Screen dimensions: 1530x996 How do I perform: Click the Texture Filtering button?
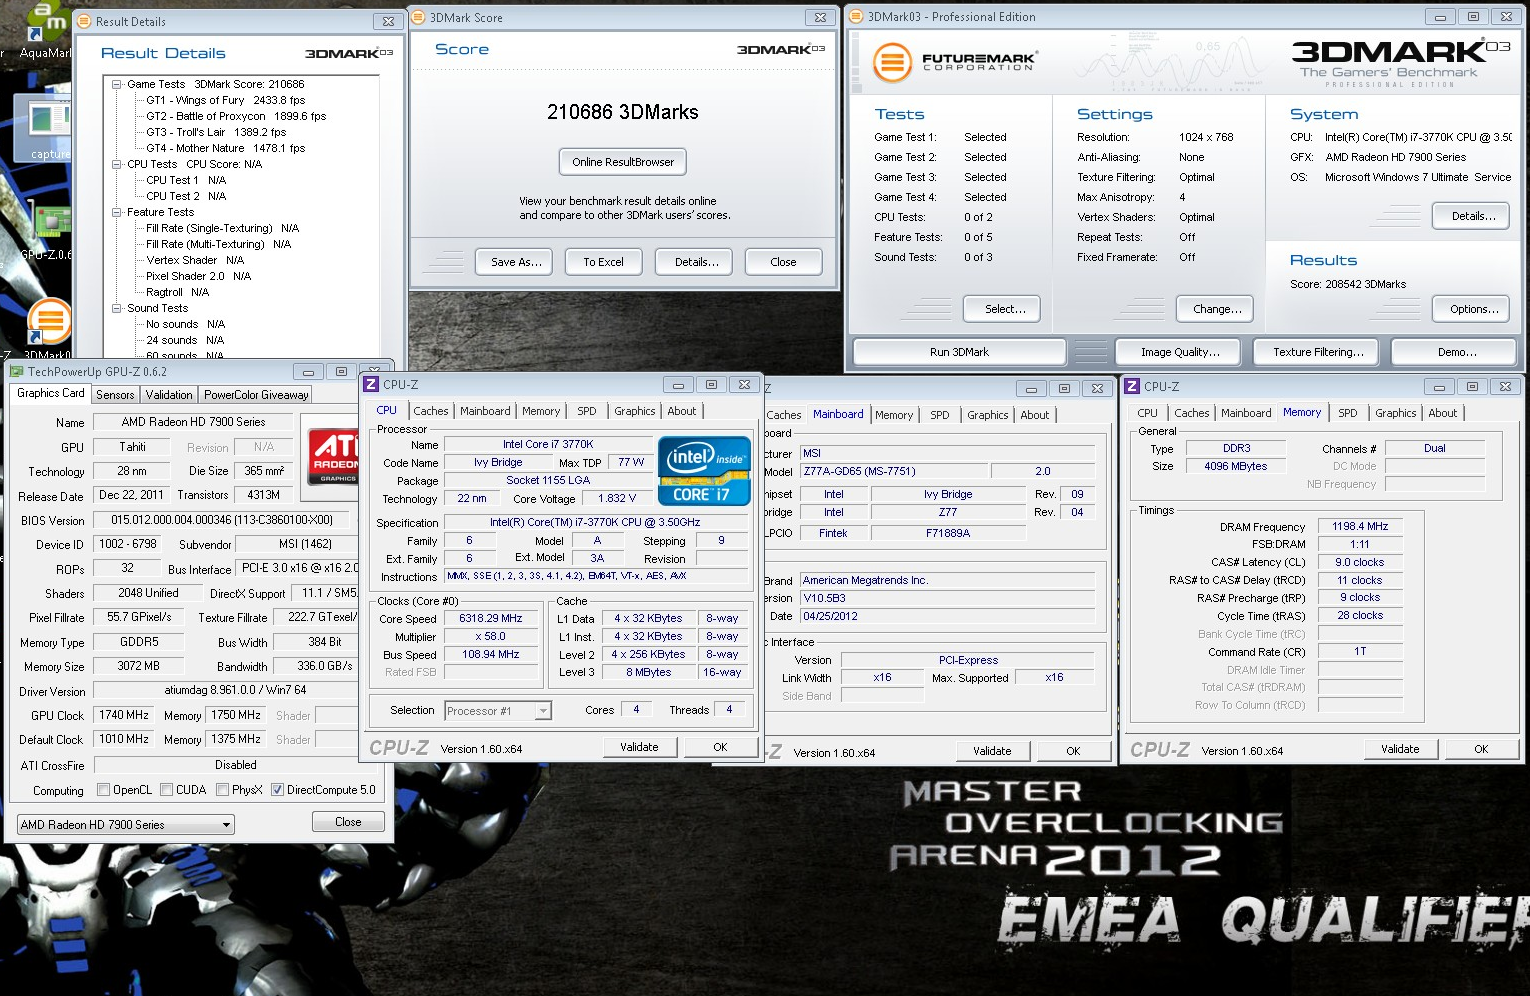click(1318, 352)
